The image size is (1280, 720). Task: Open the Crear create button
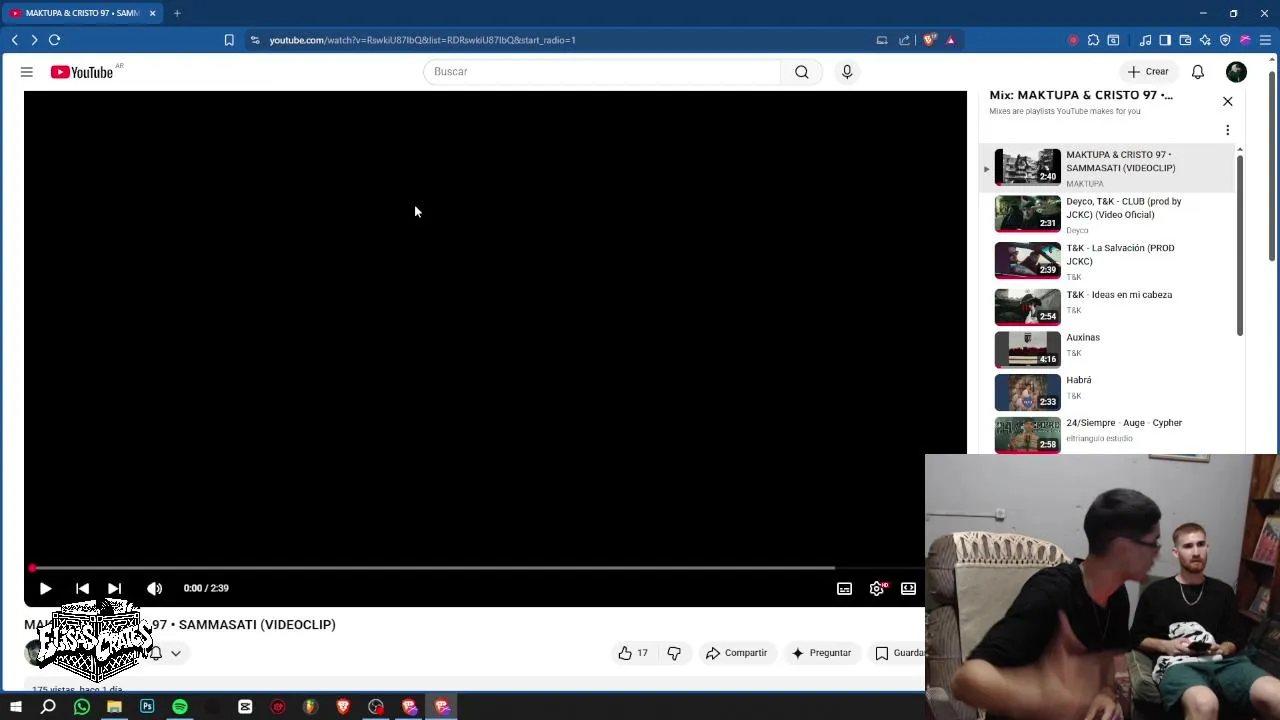[x=1148, y=72]
